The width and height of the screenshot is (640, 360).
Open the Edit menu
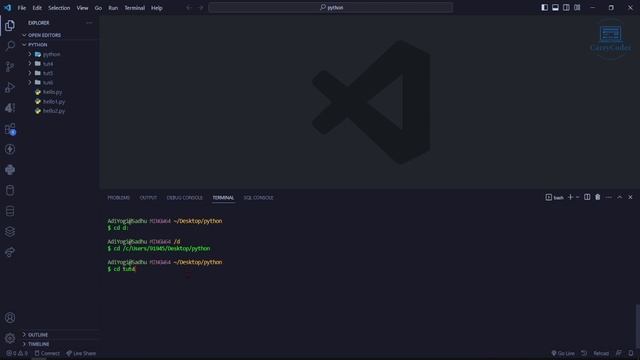coord(37,8)
